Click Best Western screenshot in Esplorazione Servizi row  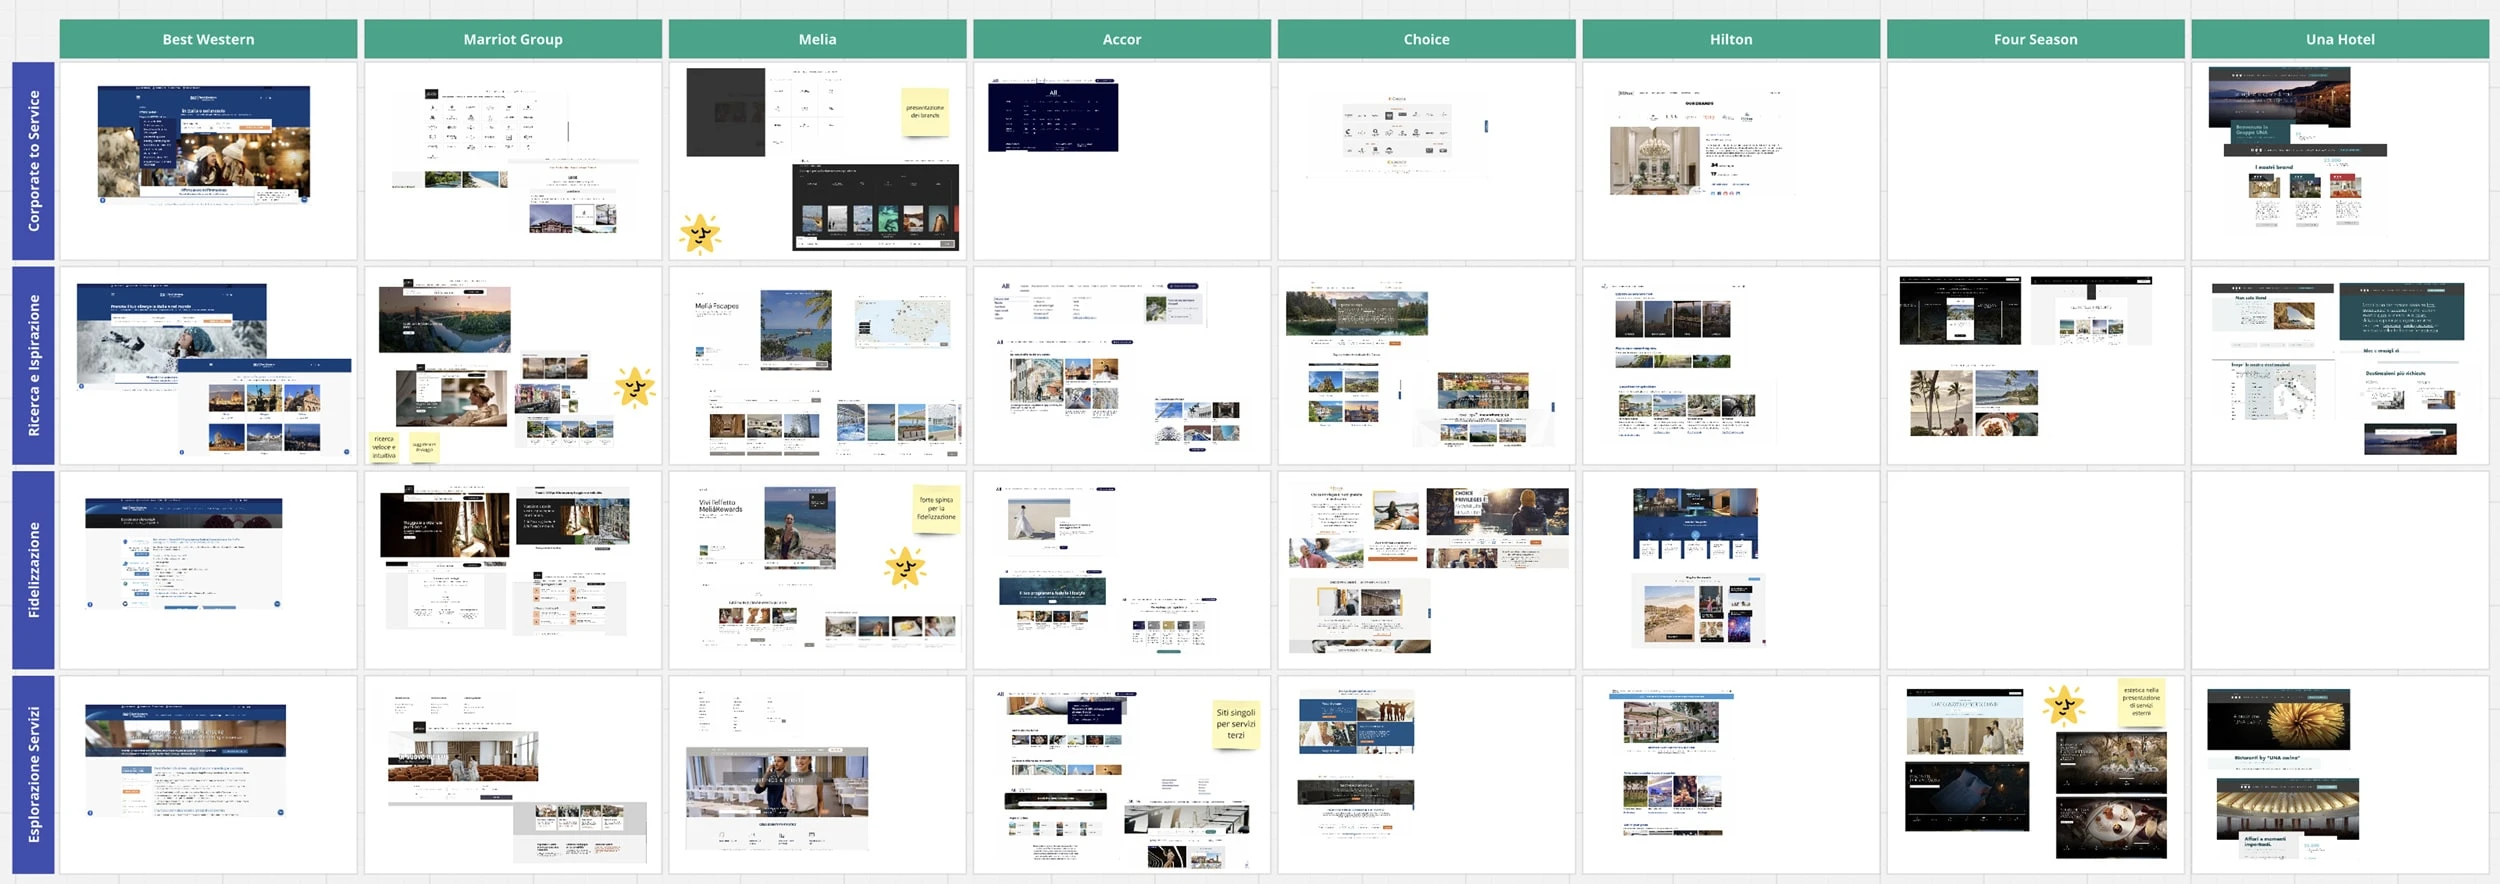[x=185, y=760]
